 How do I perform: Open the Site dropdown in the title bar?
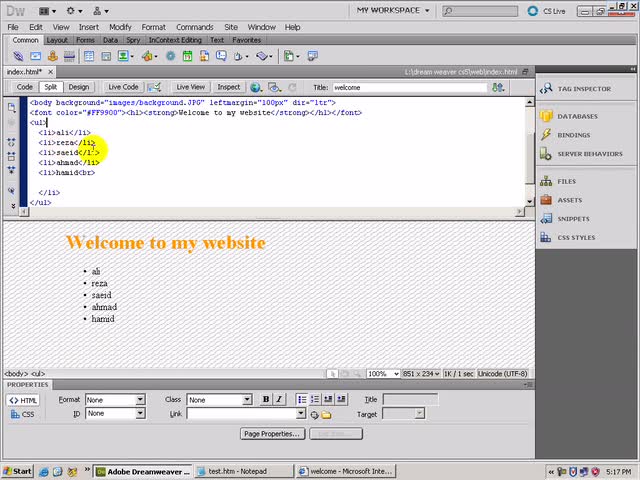pos(100,11)
